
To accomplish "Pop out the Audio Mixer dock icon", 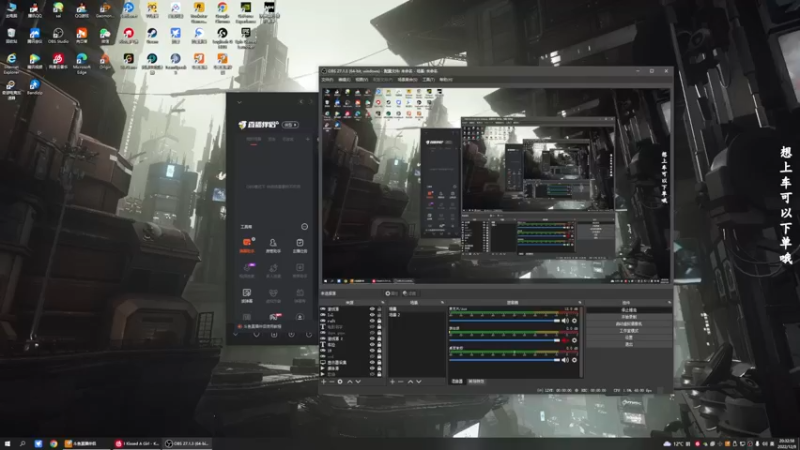I will [580, 303].
